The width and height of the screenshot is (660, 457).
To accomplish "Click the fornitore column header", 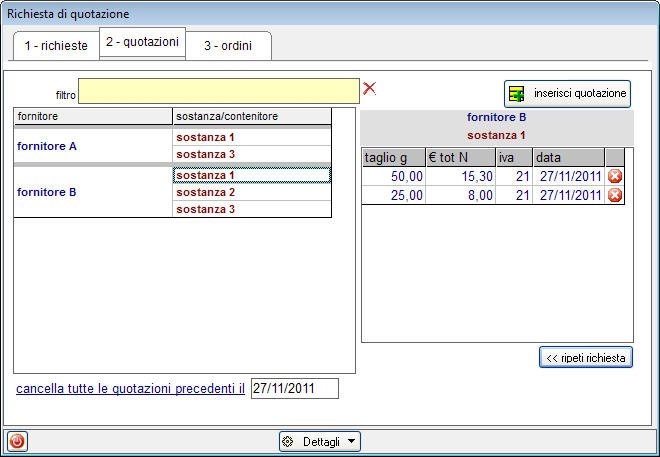I will tap(93, 116).
